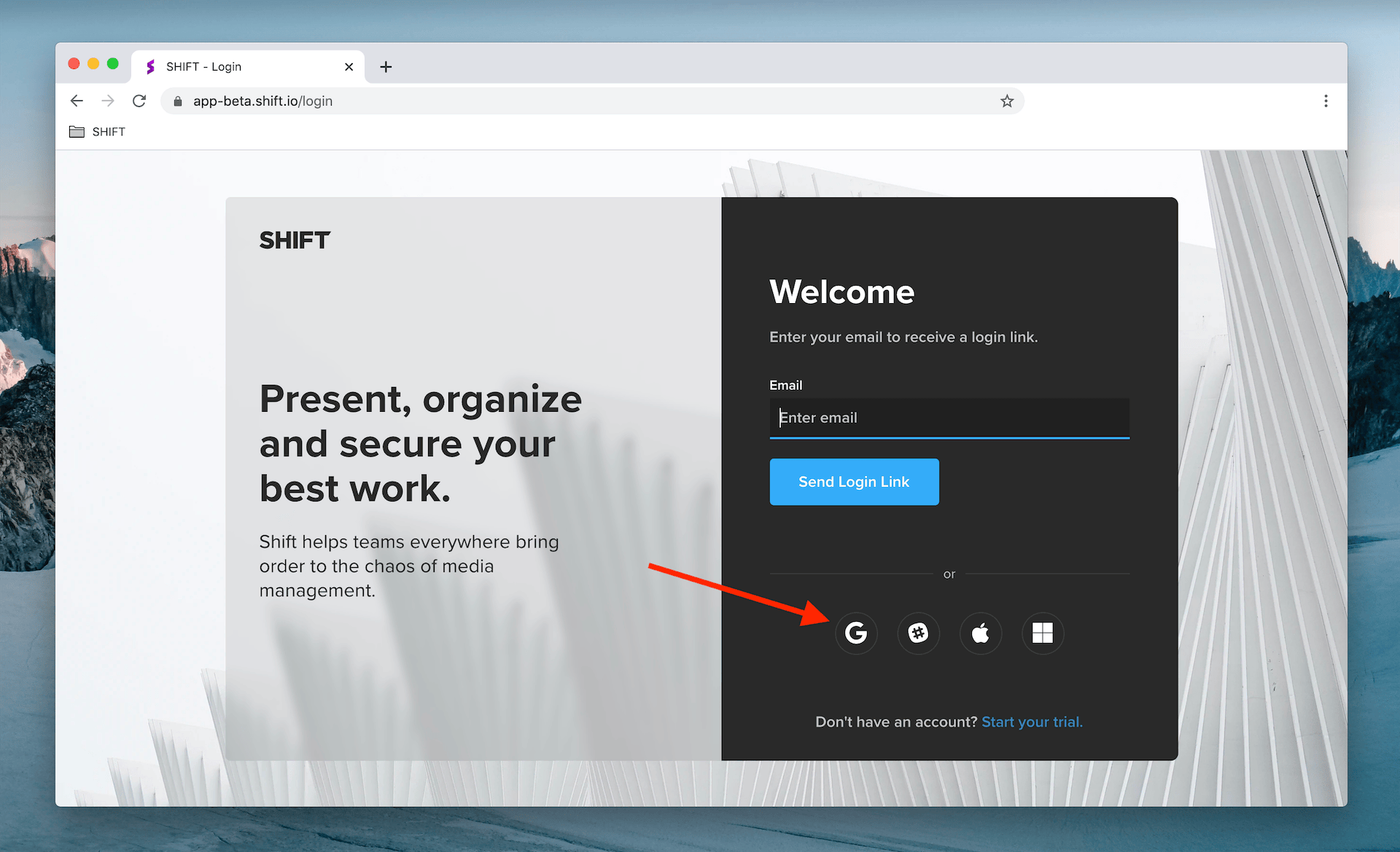Click the SHIFT logo on the login card
Viewport: 1400px width, 852px height.
point(295,240)
